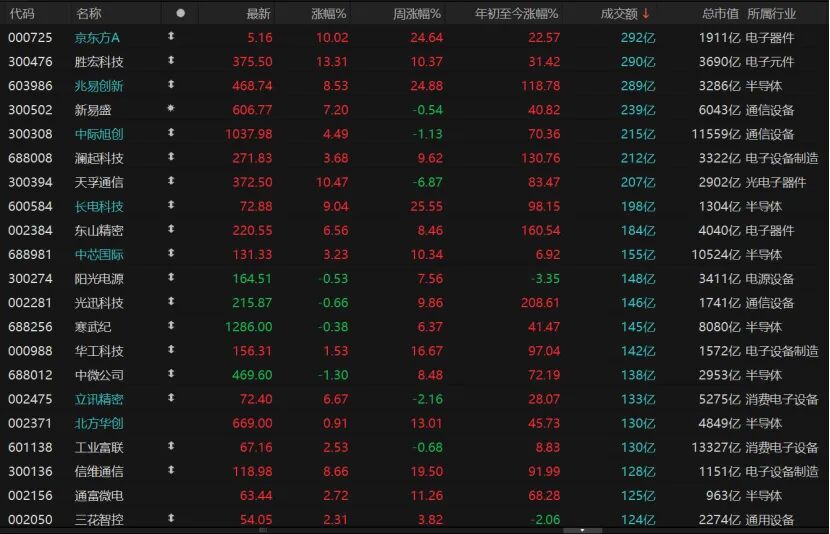Click year-to-date change 208.61
This screenshot has height=534, width=830.
pyautogui.click(x=540, y=303)
